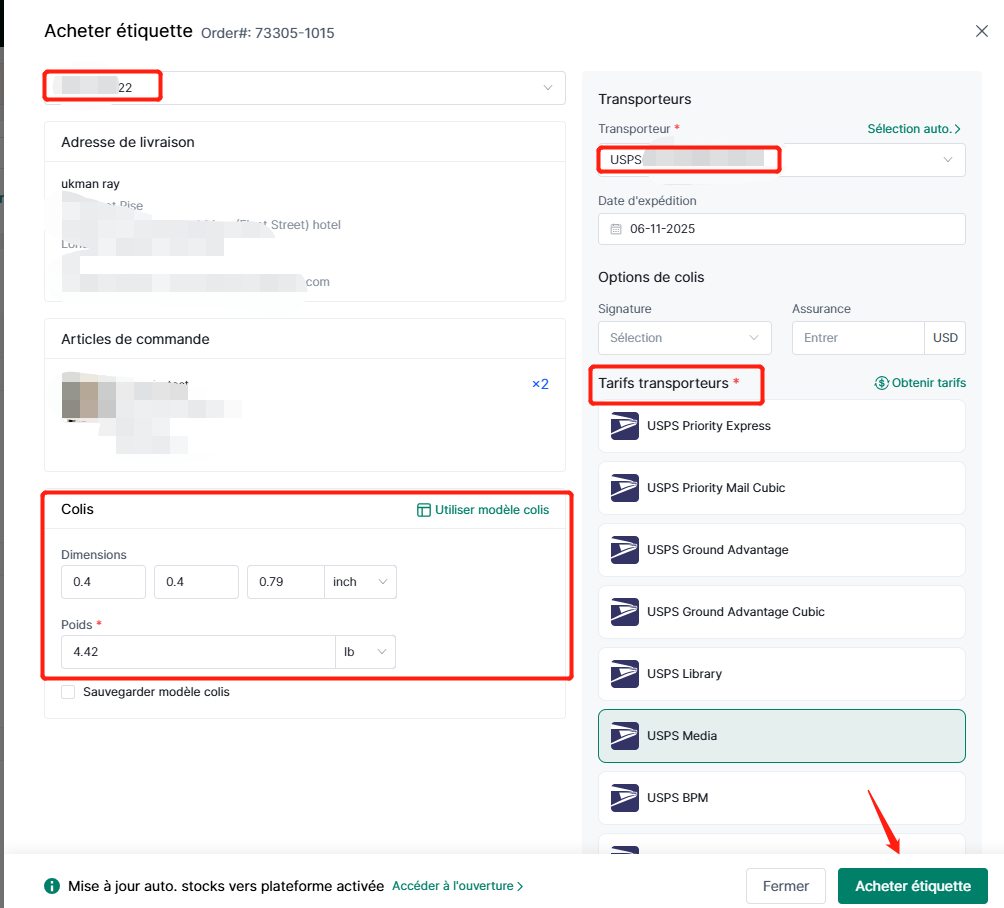1004x908 pixels.
Task: Click the recipient name ukman ray
Action: point(90,184)
